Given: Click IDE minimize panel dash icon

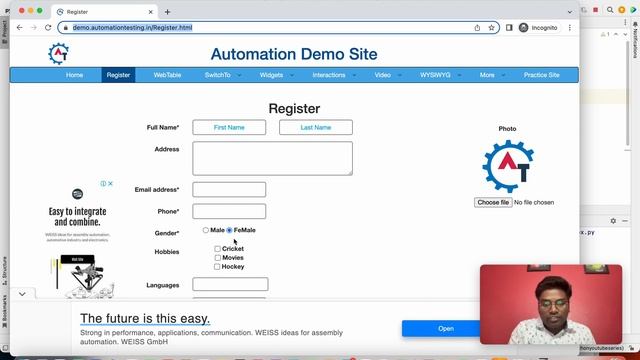Looking at the screenshot, I should 625,221.
